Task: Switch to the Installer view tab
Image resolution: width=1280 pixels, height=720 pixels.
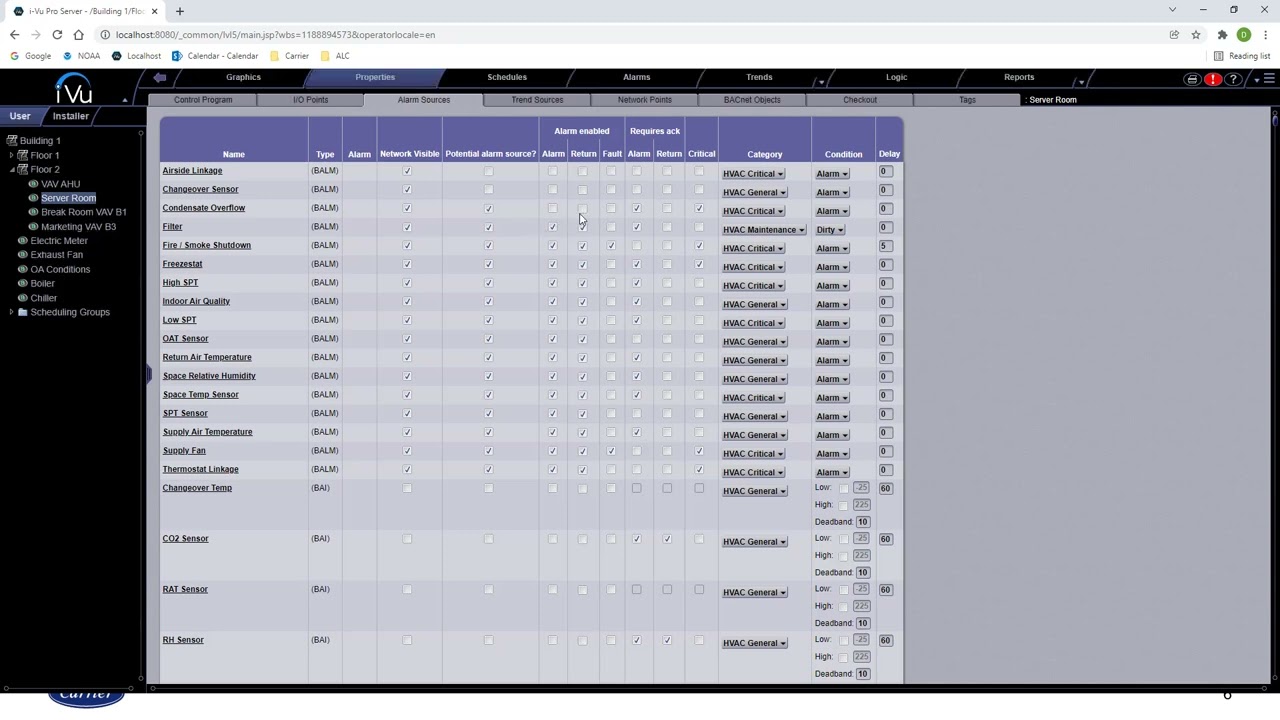Action: [71, 116]
